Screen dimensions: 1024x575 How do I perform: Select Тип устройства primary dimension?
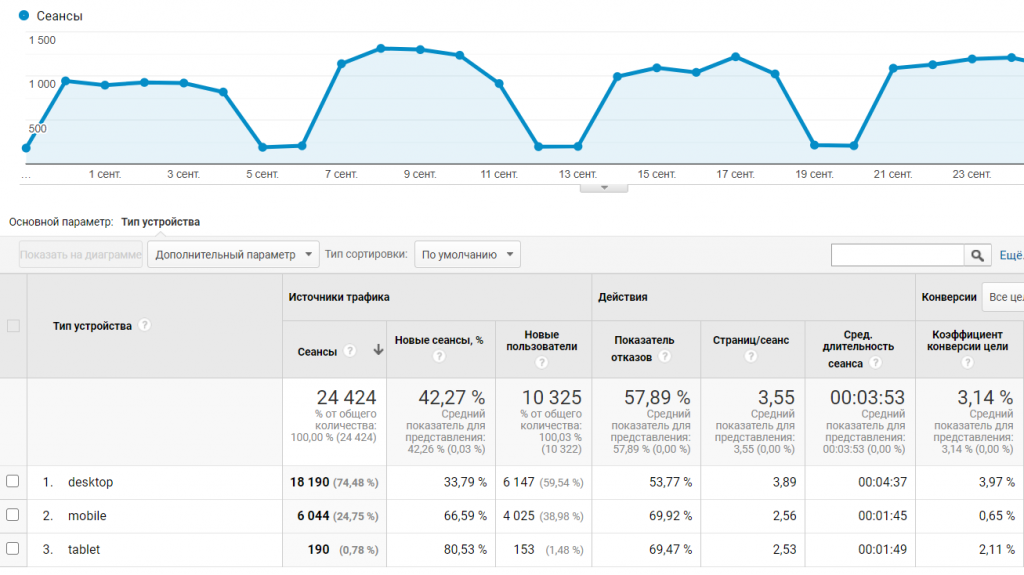[x=160, y=222]
